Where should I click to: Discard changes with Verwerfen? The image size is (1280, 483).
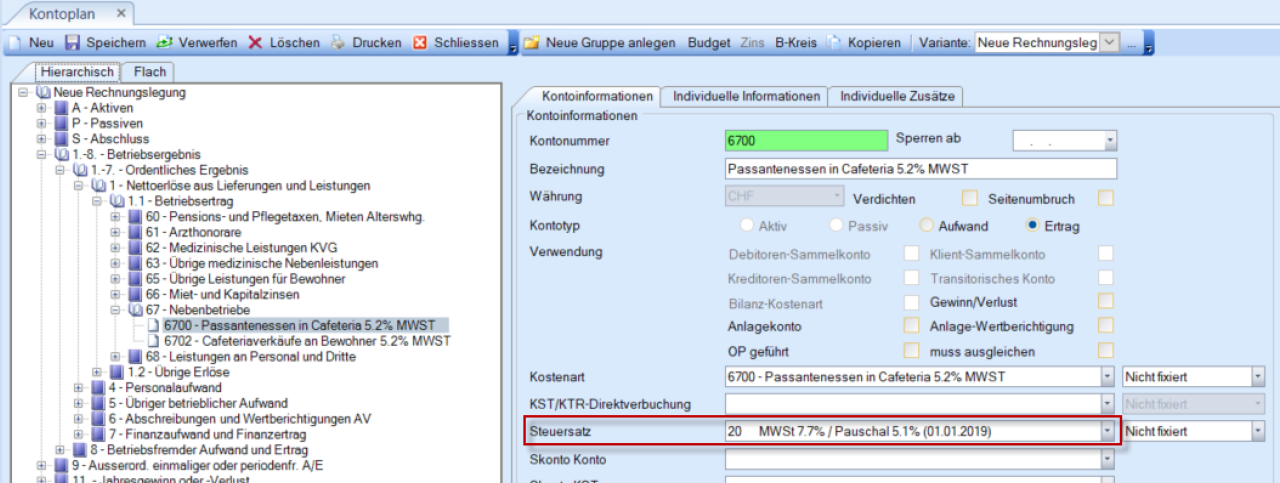pyautogui.click(x=196, y=43)
